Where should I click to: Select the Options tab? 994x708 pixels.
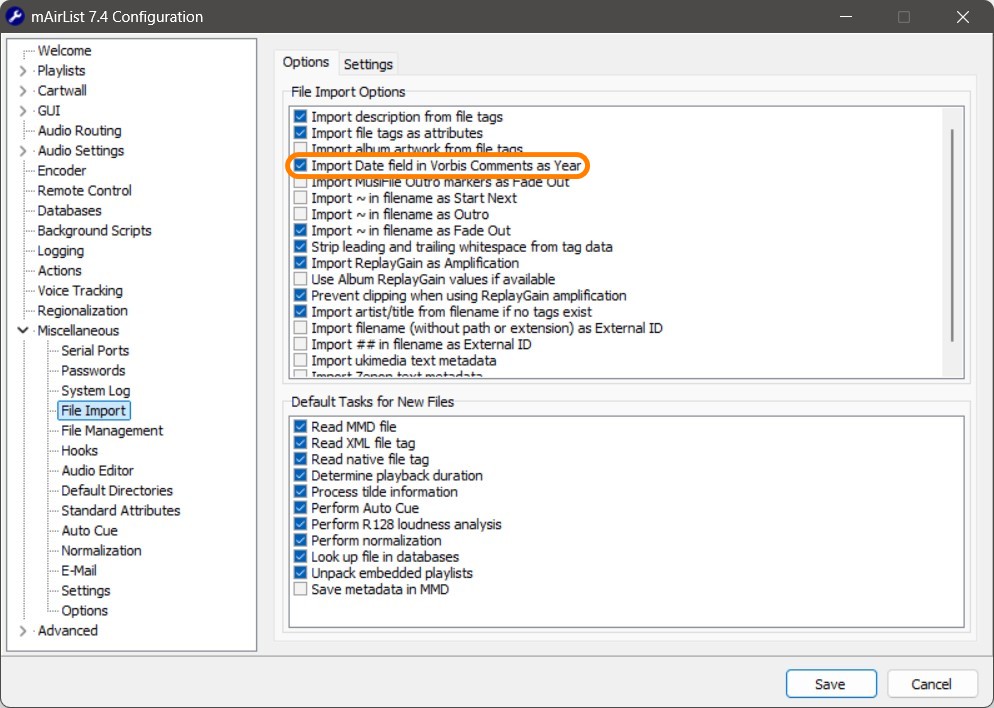pos(306,62)
